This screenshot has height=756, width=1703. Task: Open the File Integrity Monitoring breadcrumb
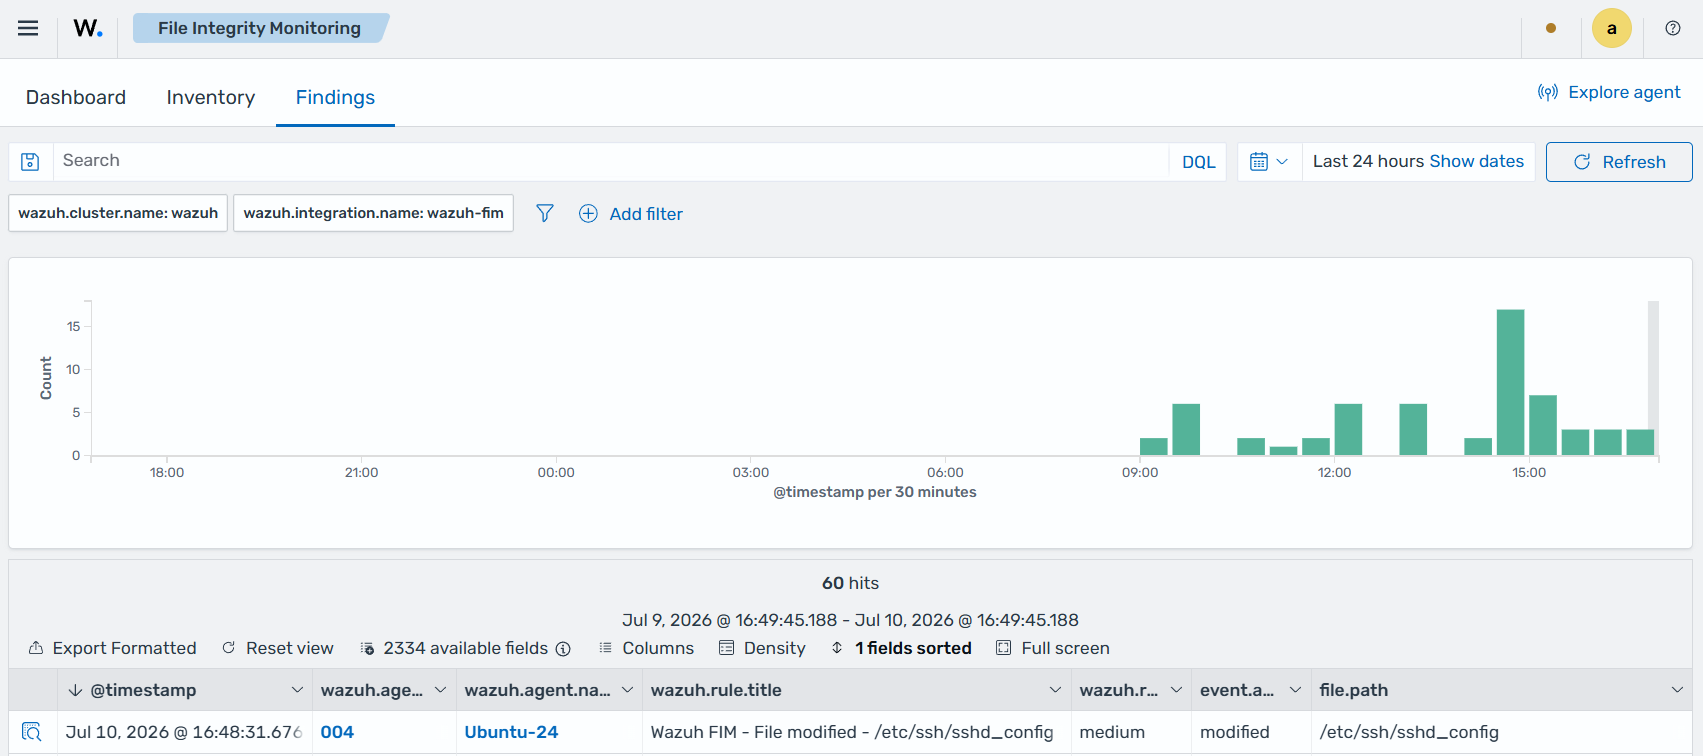click(x=259, y=28)
